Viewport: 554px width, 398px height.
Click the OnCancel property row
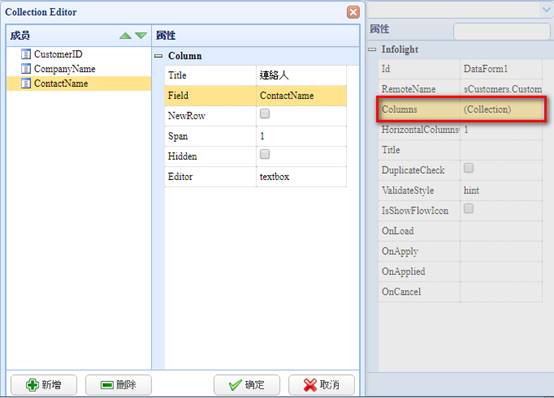461,292
